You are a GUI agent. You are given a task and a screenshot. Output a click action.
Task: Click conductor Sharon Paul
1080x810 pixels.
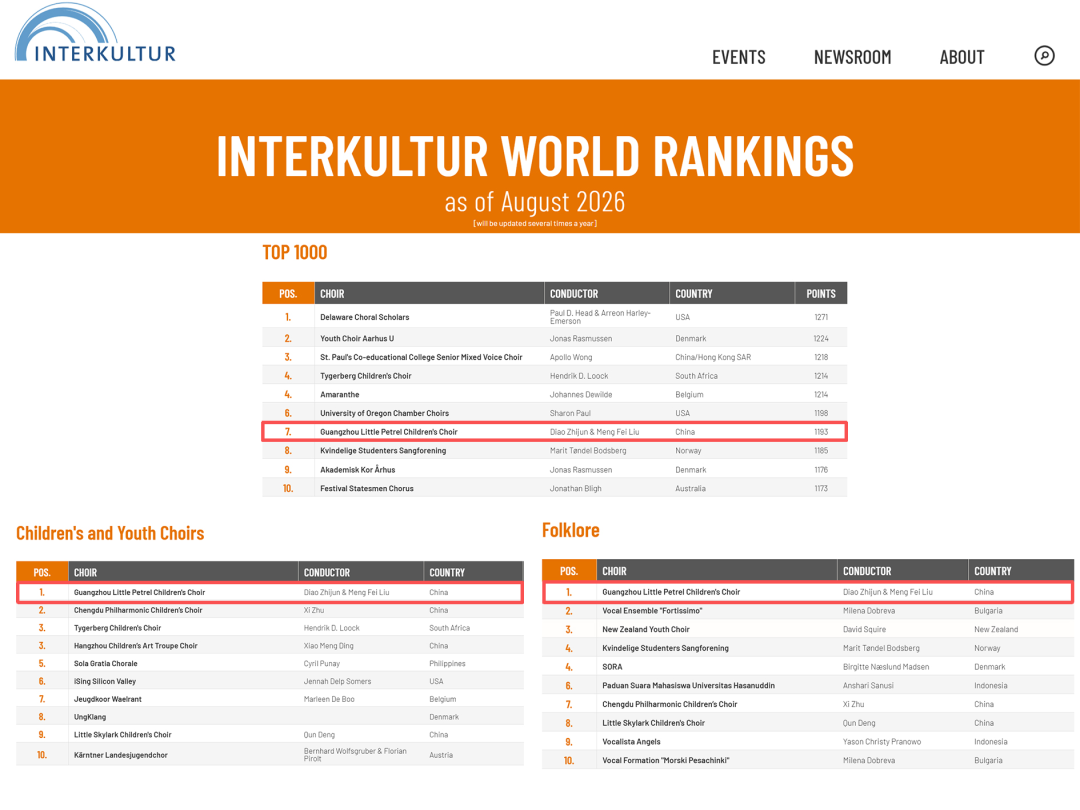click(x=570, y=413)
